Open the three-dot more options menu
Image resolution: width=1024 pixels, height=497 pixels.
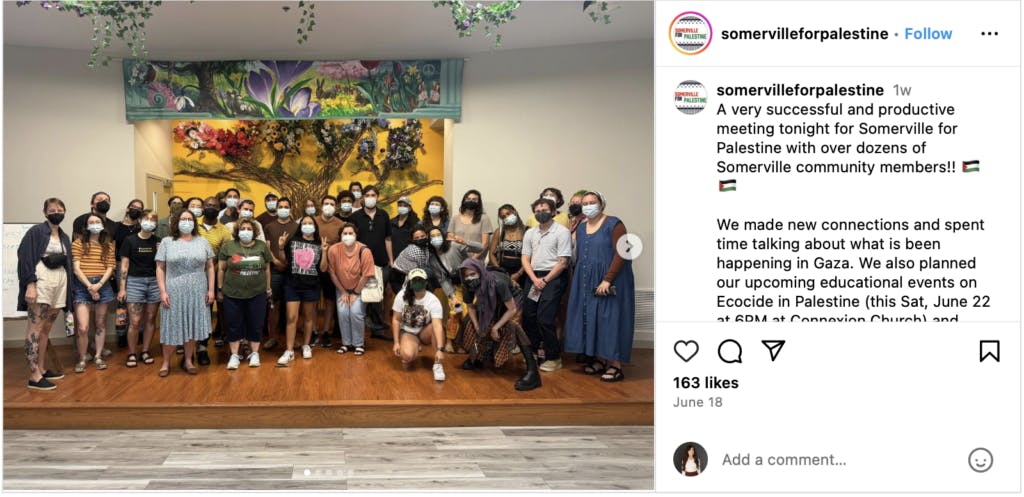(x=989, y=34)
